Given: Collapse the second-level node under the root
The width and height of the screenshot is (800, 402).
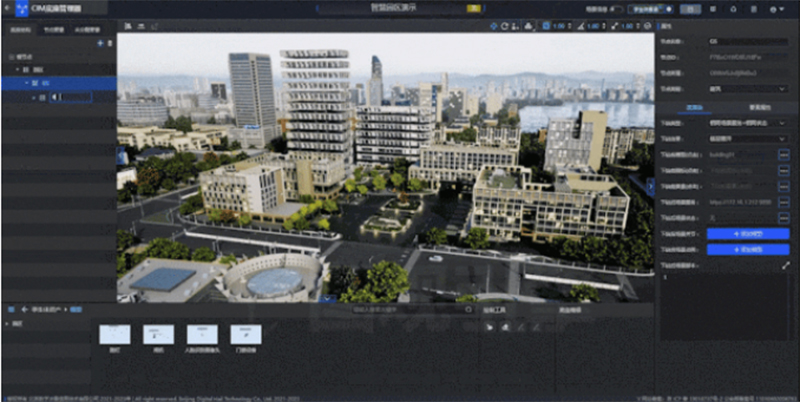Looking at the screenshot, I should coord(18,69).
